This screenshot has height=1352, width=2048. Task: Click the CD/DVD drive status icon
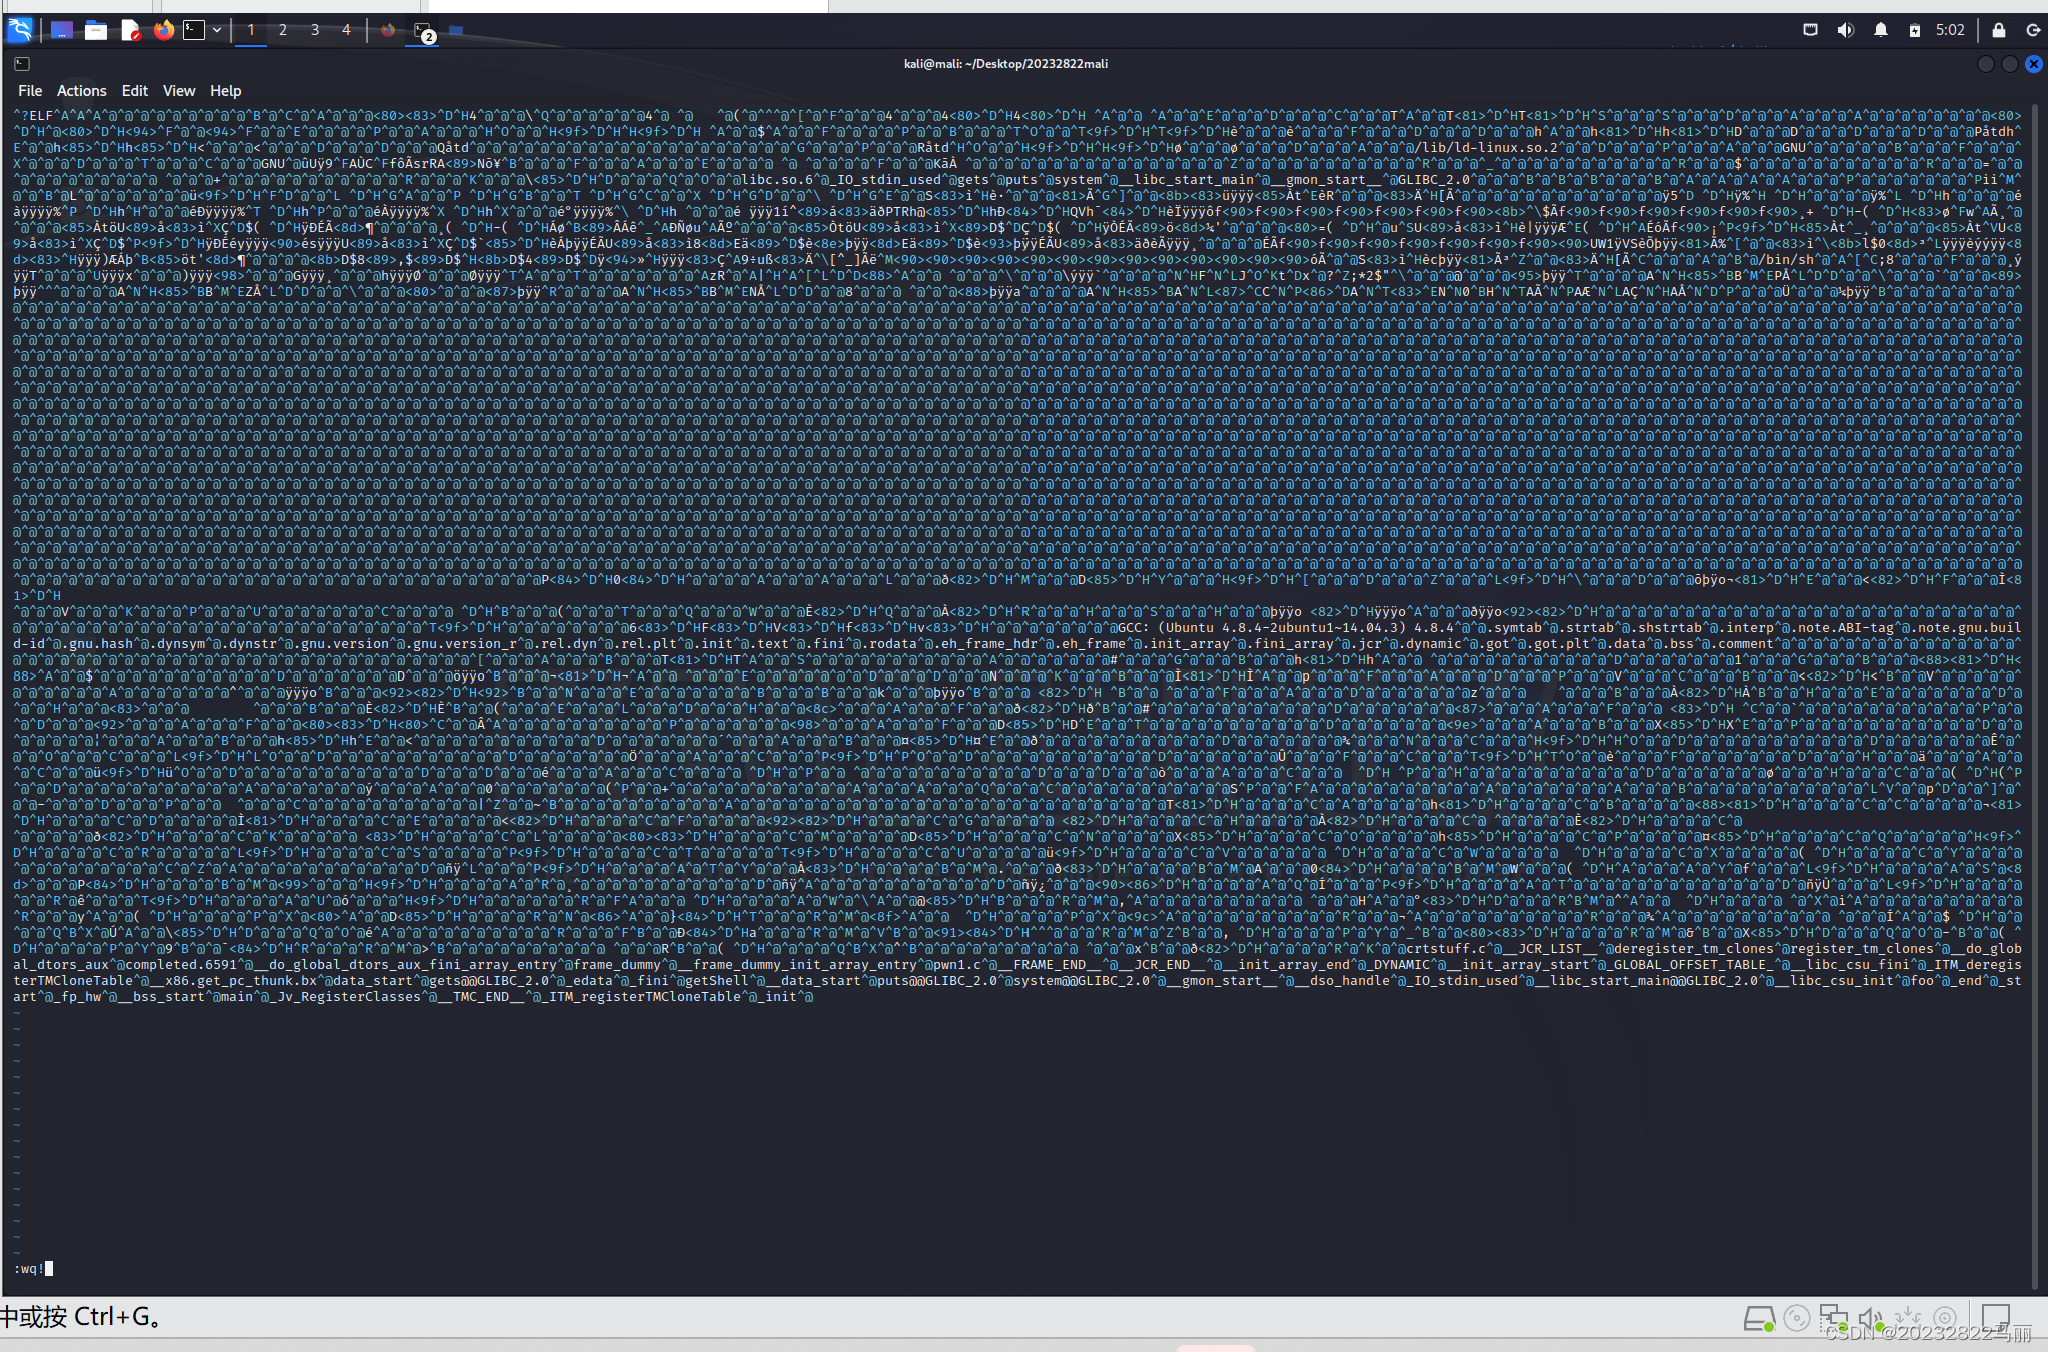(1797, 1319)
